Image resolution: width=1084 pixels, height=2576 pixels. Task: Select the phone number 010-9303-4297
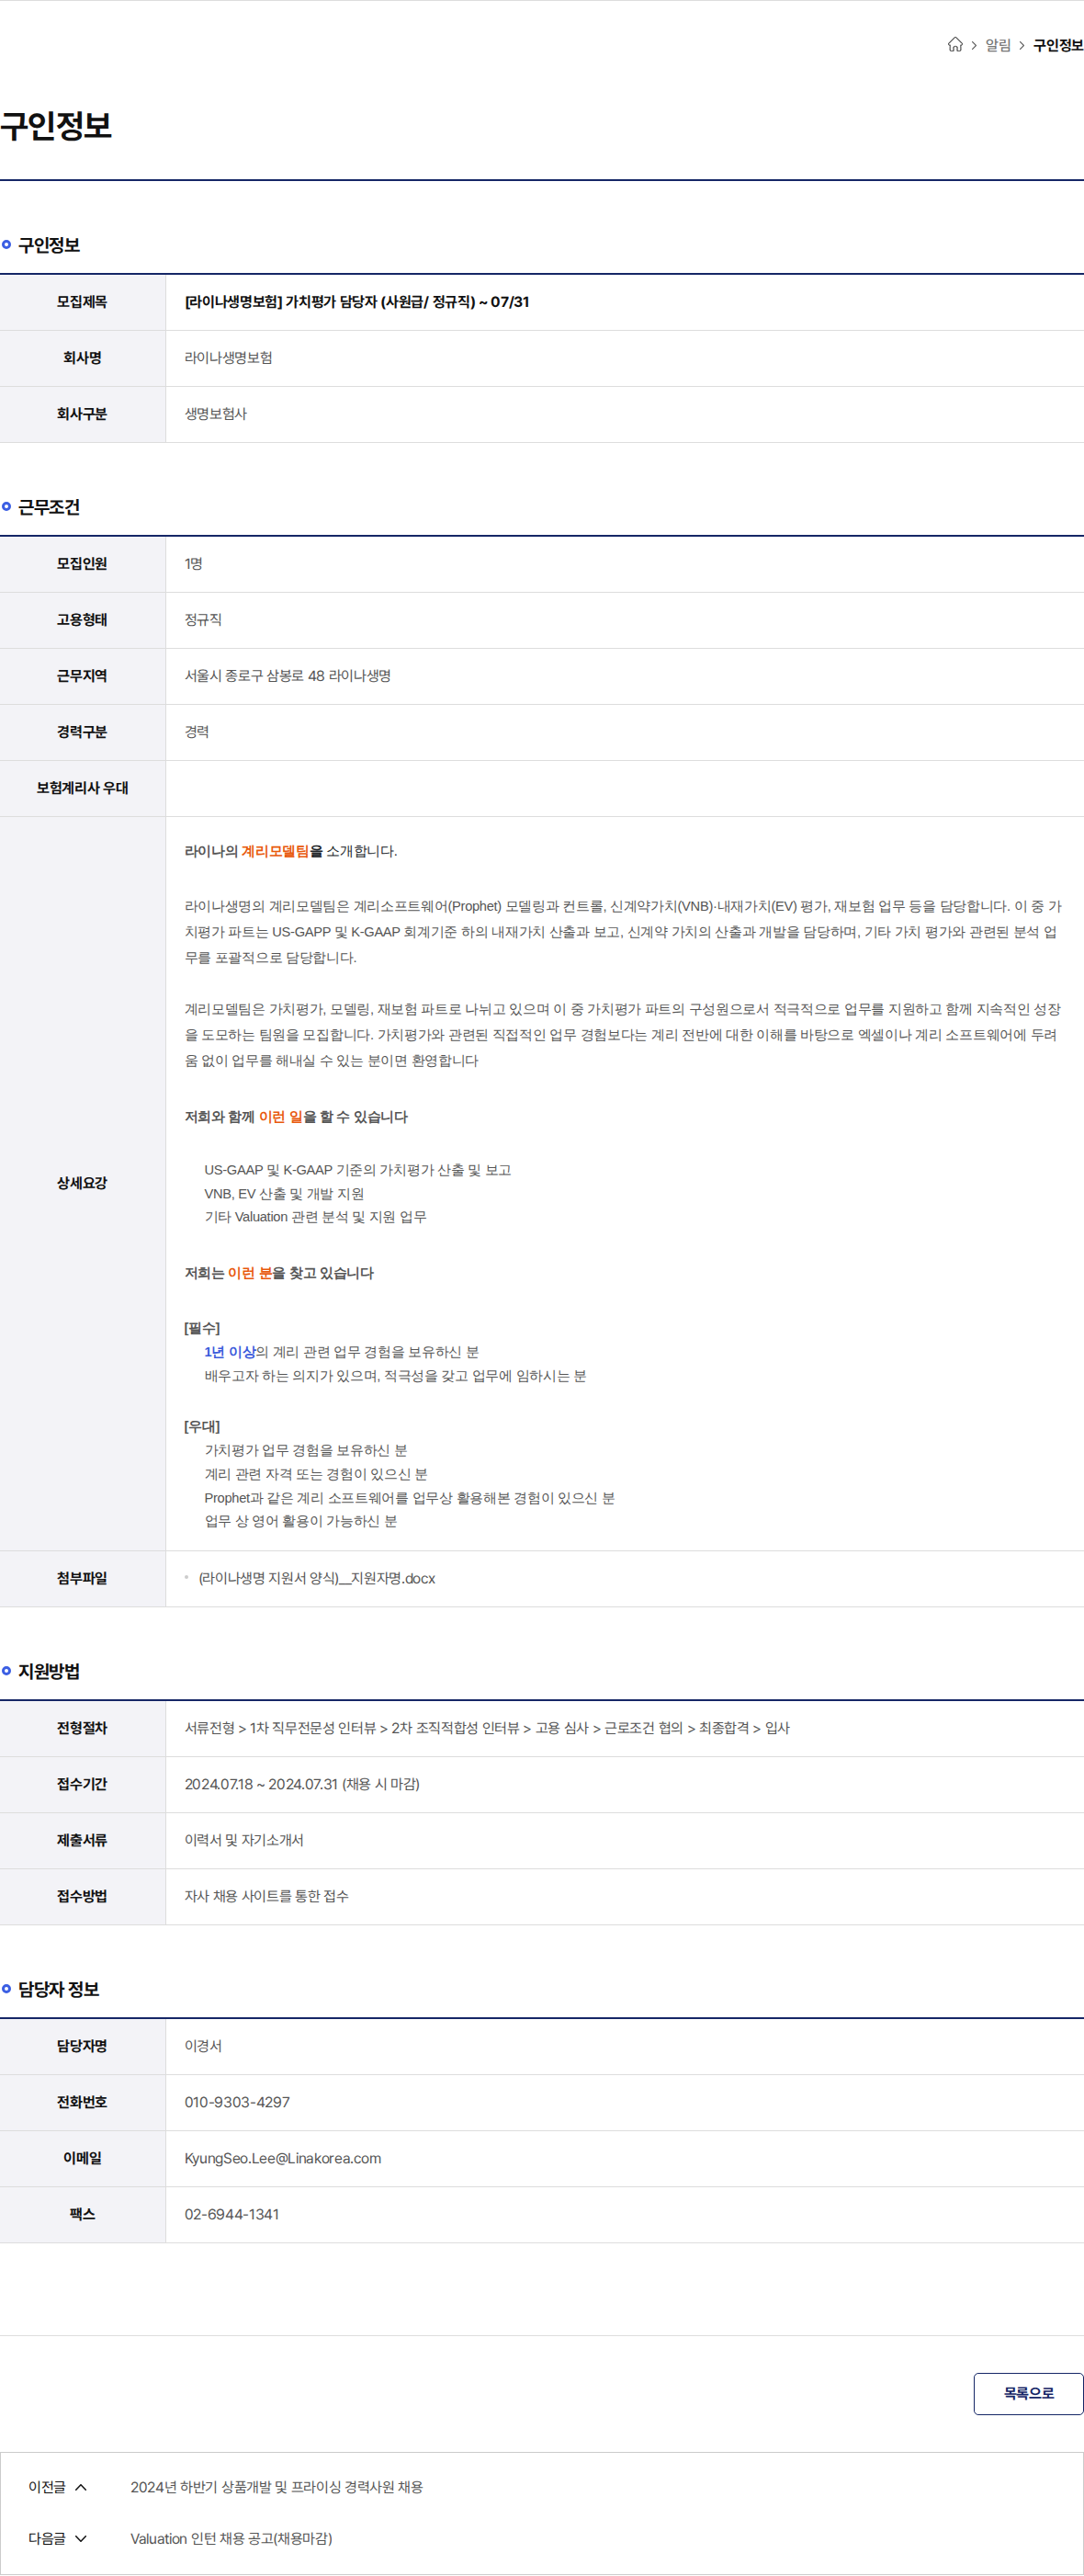point(237,2102)
